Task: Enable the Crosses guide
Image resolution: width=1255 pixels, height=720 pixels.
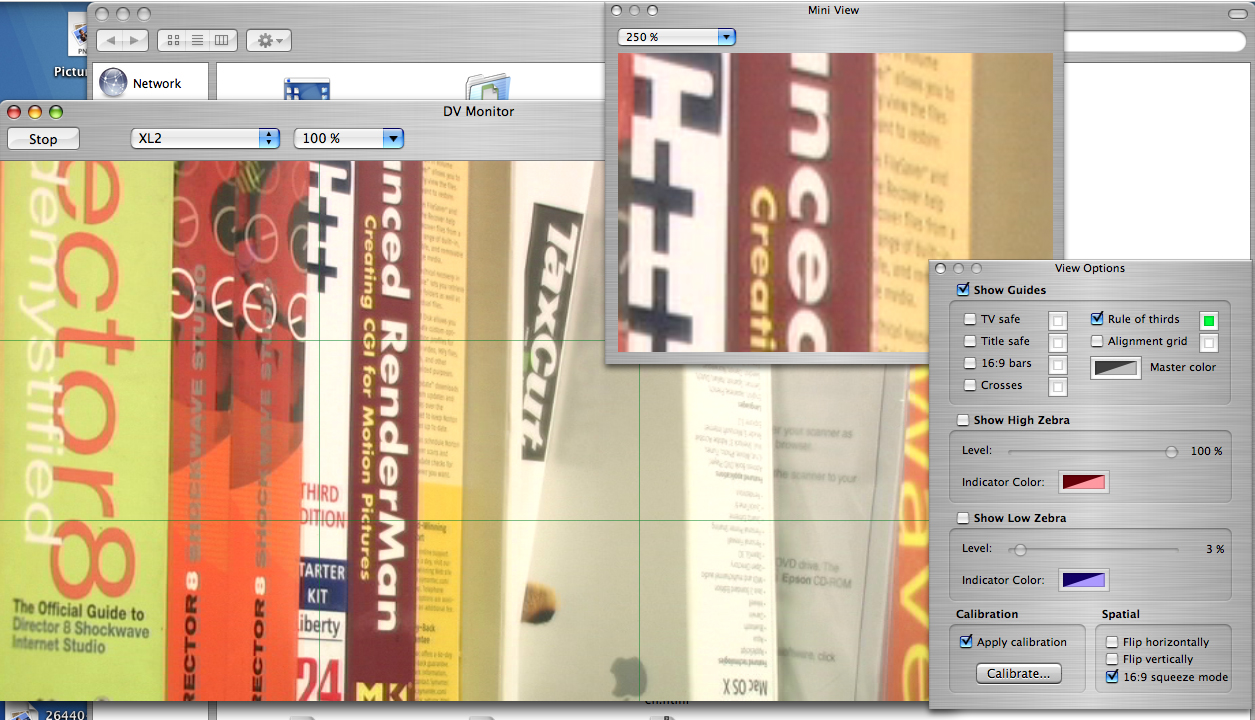Action: [x=970, y=386]
